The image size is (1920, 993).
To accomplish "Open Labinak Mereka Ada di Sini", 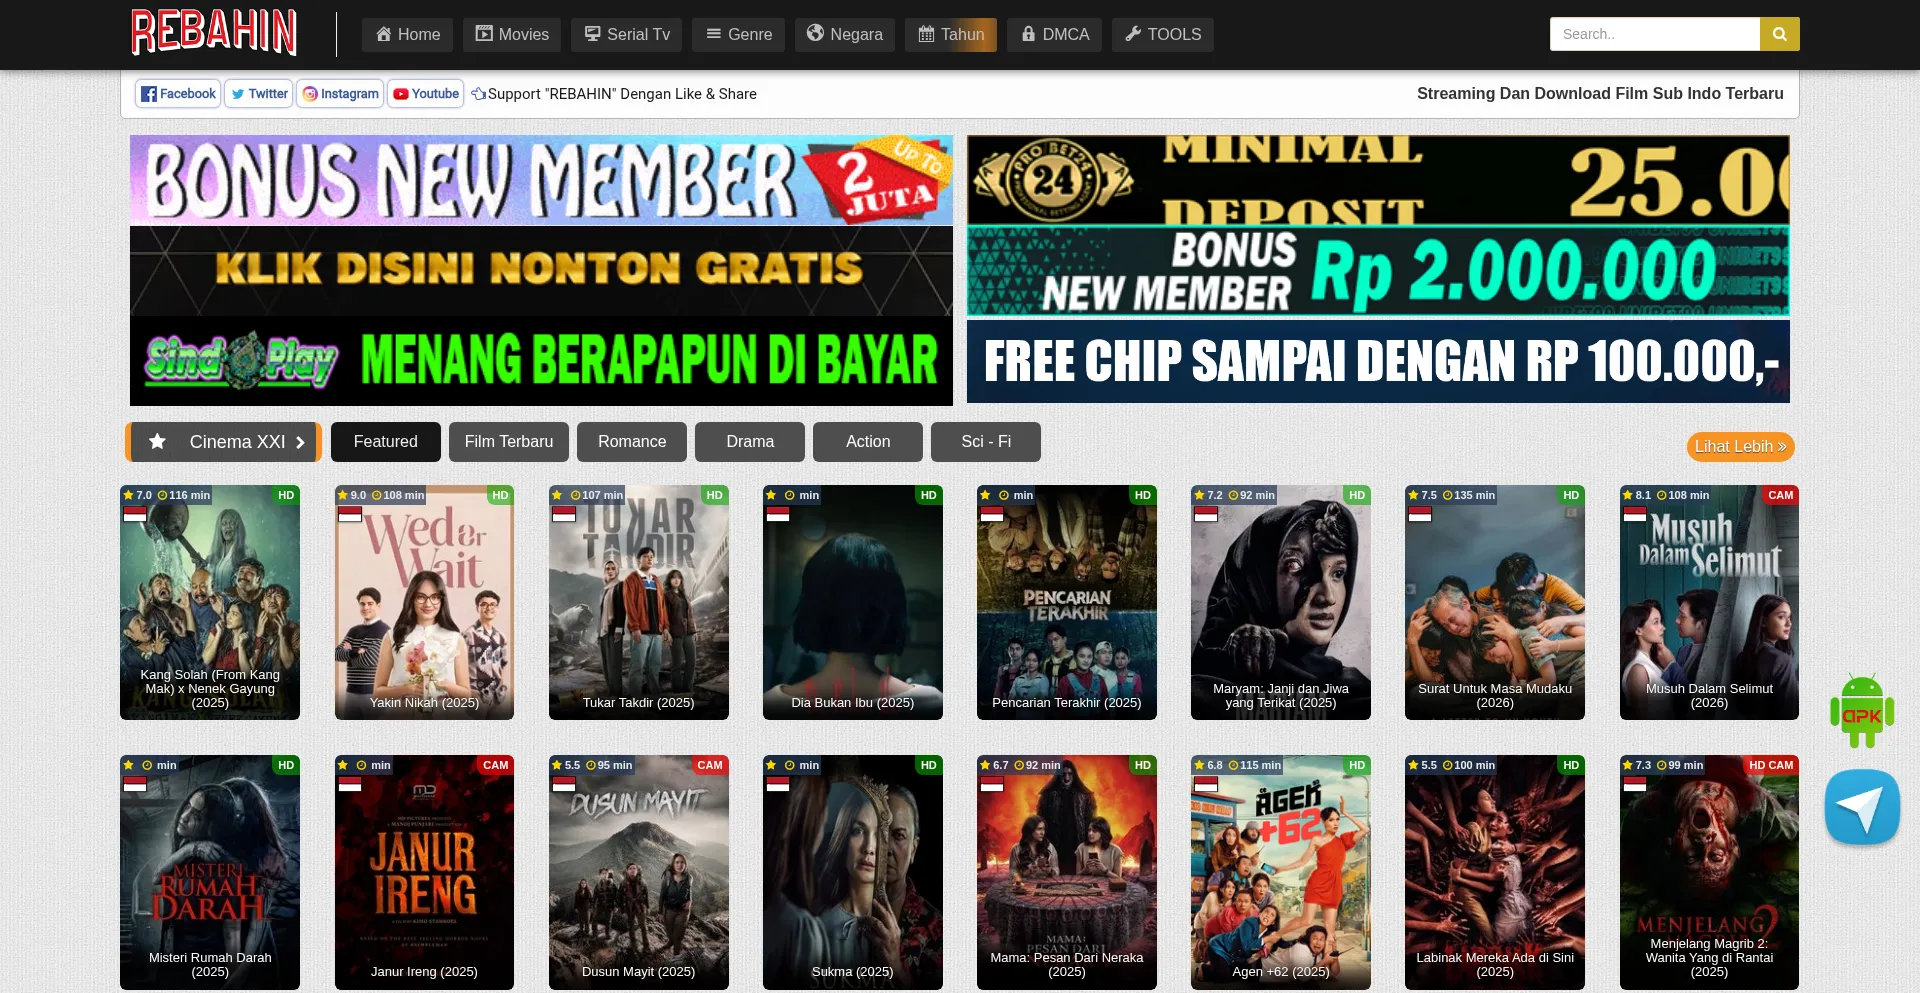I will (x=1495, y=872).
